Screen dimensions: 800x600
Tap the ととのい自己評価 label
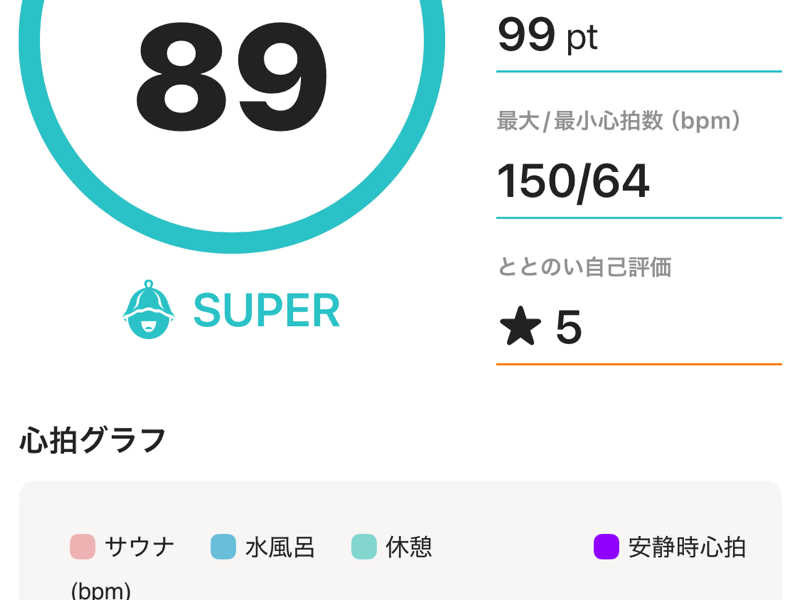pos(584,267)
